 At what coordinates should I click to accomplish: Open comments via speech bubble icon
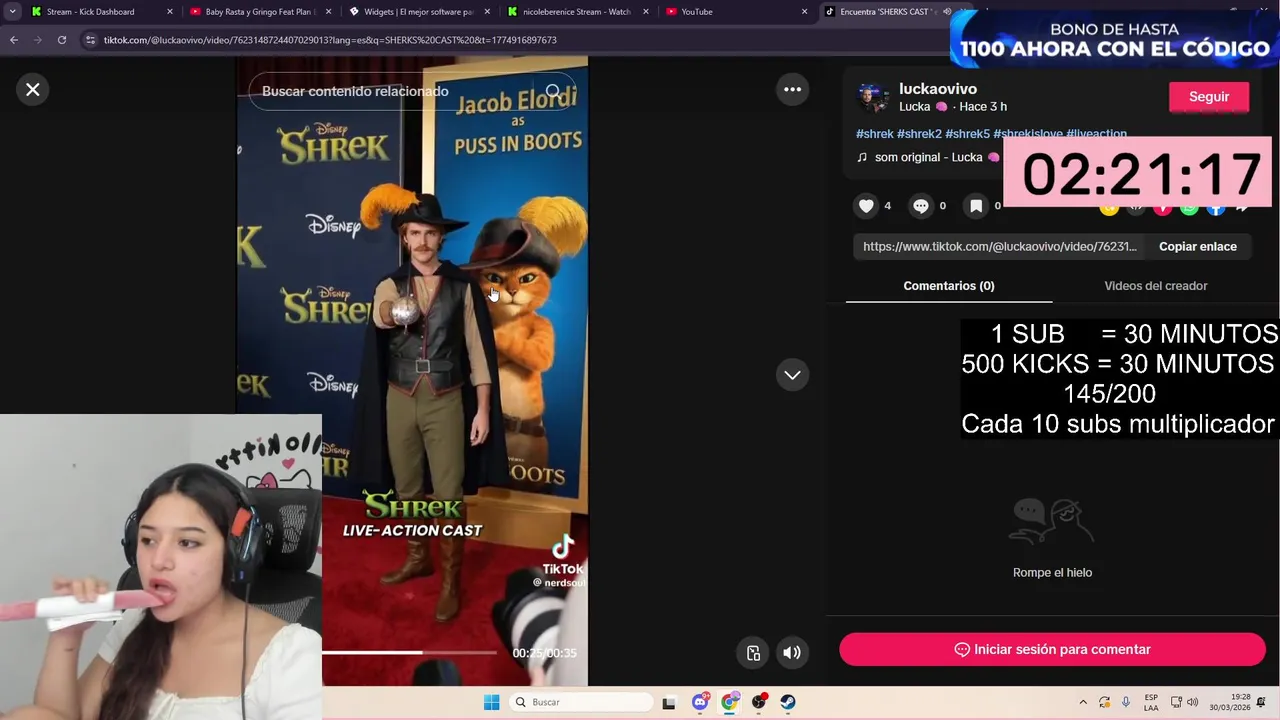tap(921, 206)
